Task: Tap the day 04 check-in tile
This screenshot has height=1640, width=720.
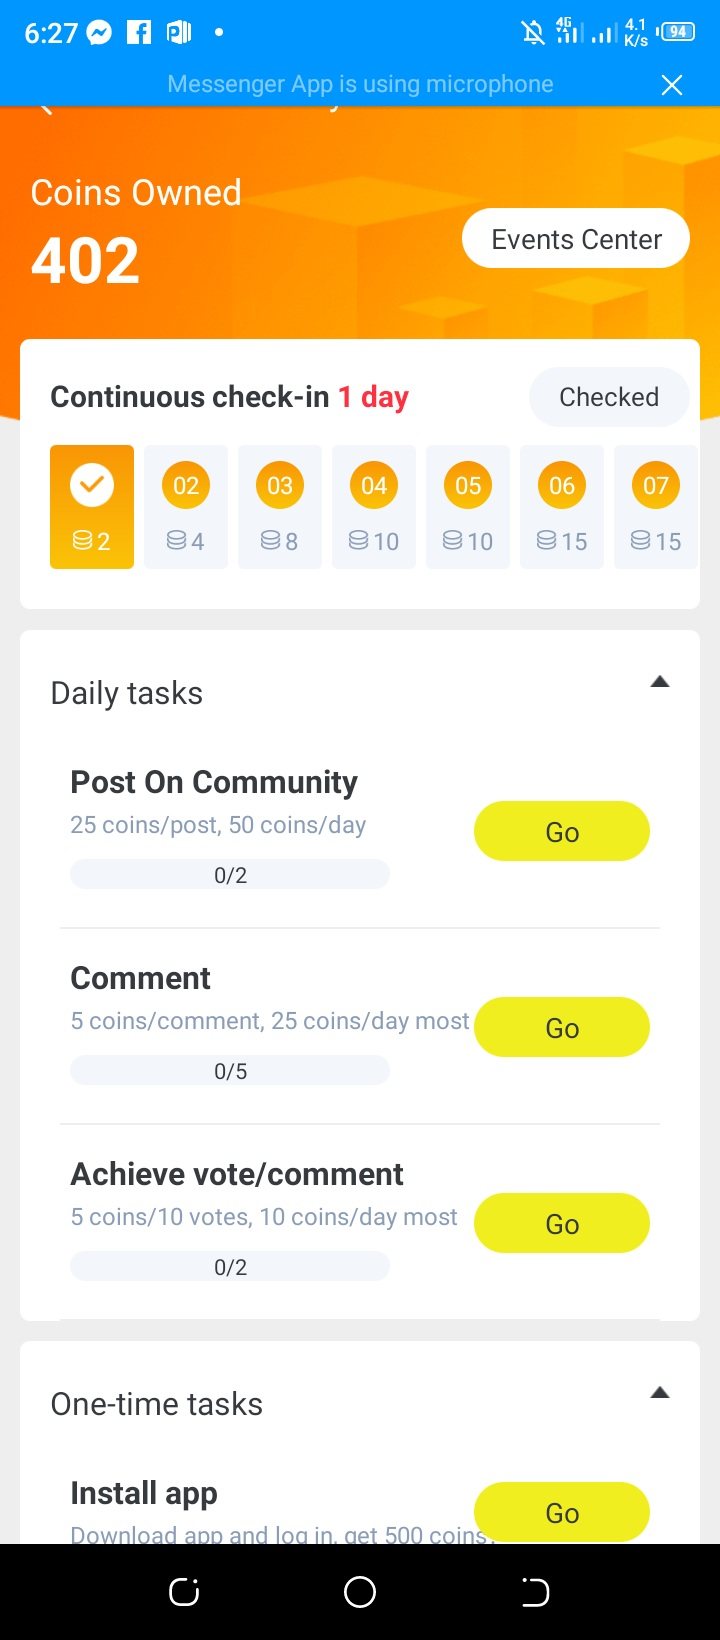Action: tap(374, 506)
